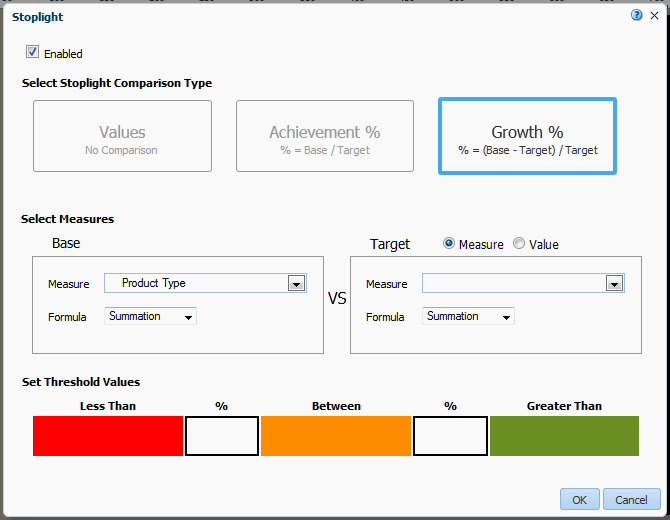Select the Value radio button for Target
670x520 pixels.
[x=519, y=244]
